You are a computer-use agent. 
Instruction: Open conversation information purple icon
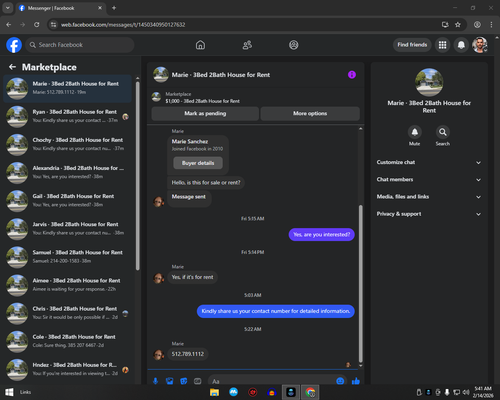pyautogui.click(x=352, y=75)
